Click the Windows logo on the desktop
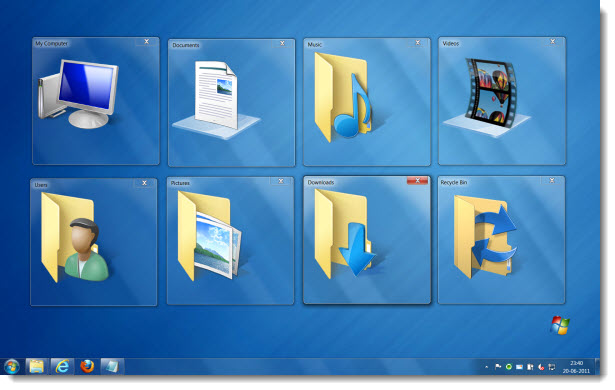615x390 pixels. [x=560, y=325]
